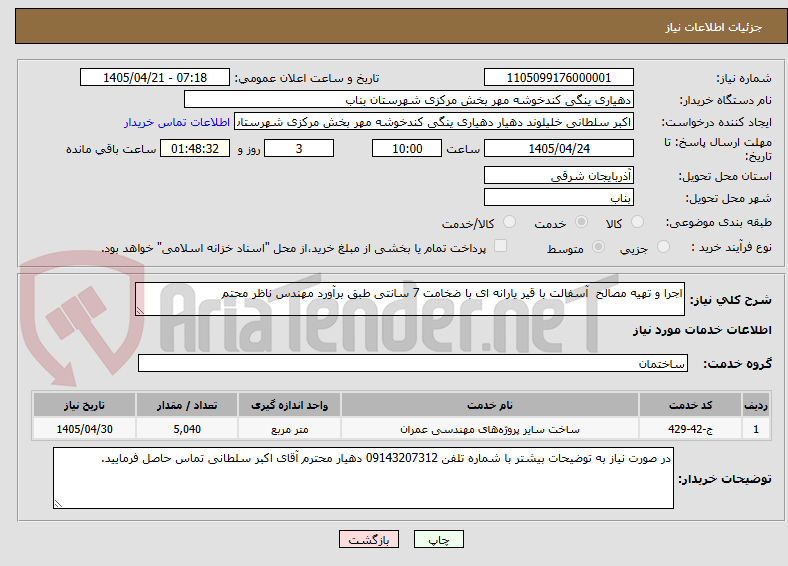Click the service group field ساختمان
788x566 pixels.
[x=413, y=363]
